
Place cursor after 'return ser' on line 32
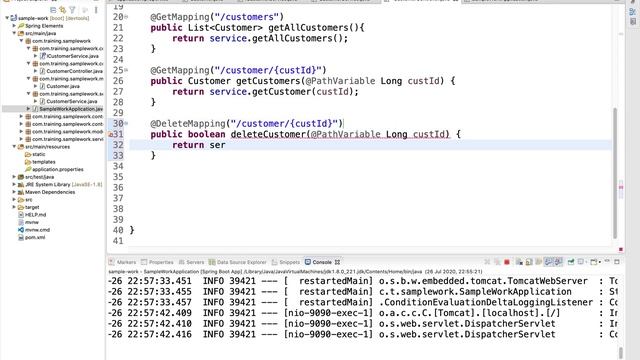[226, 145]
